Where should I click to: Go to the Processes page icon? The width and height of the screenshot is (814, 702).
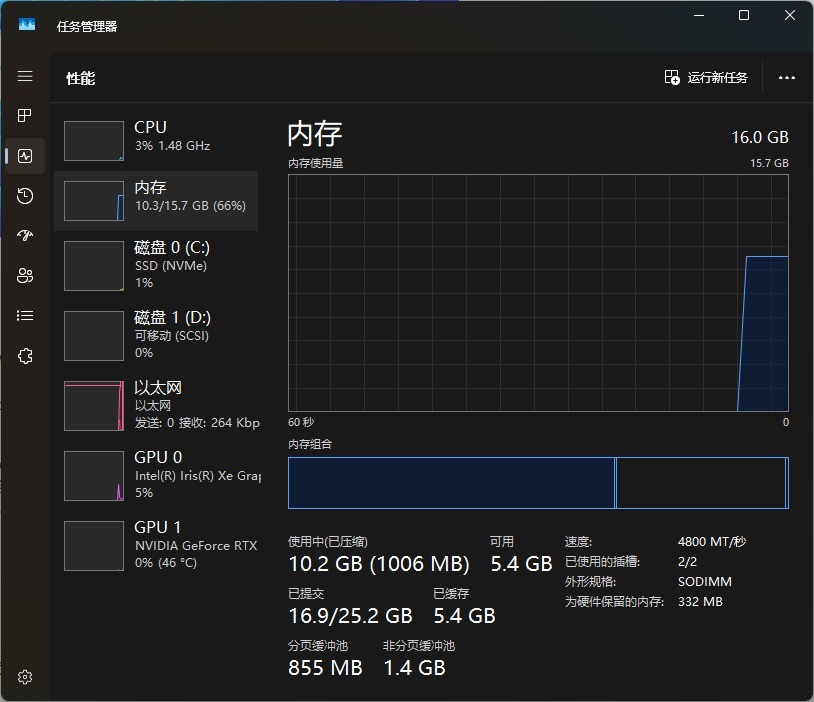(25, 115)
